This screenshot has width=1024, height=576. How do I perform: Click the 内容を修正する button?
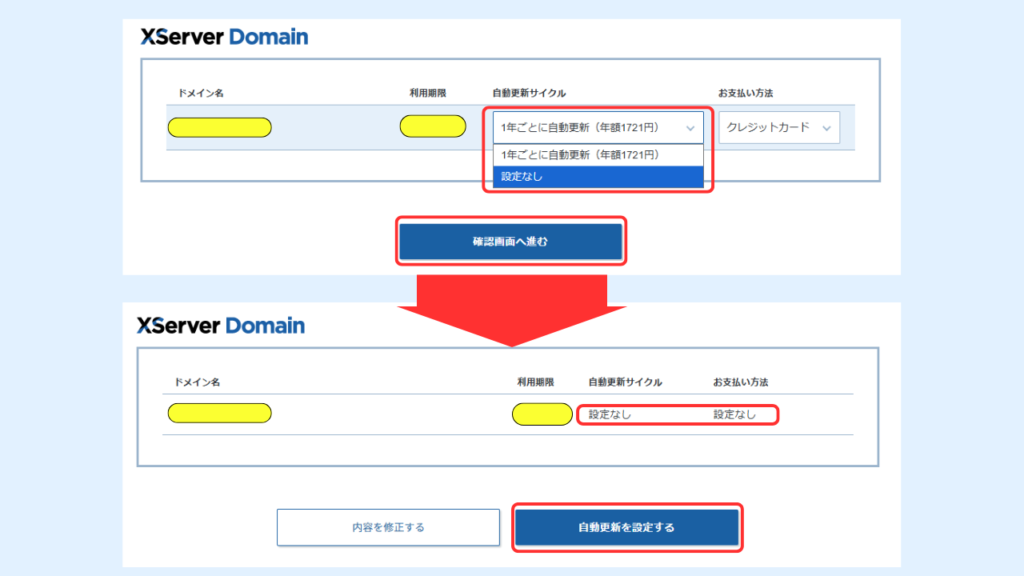388,527
